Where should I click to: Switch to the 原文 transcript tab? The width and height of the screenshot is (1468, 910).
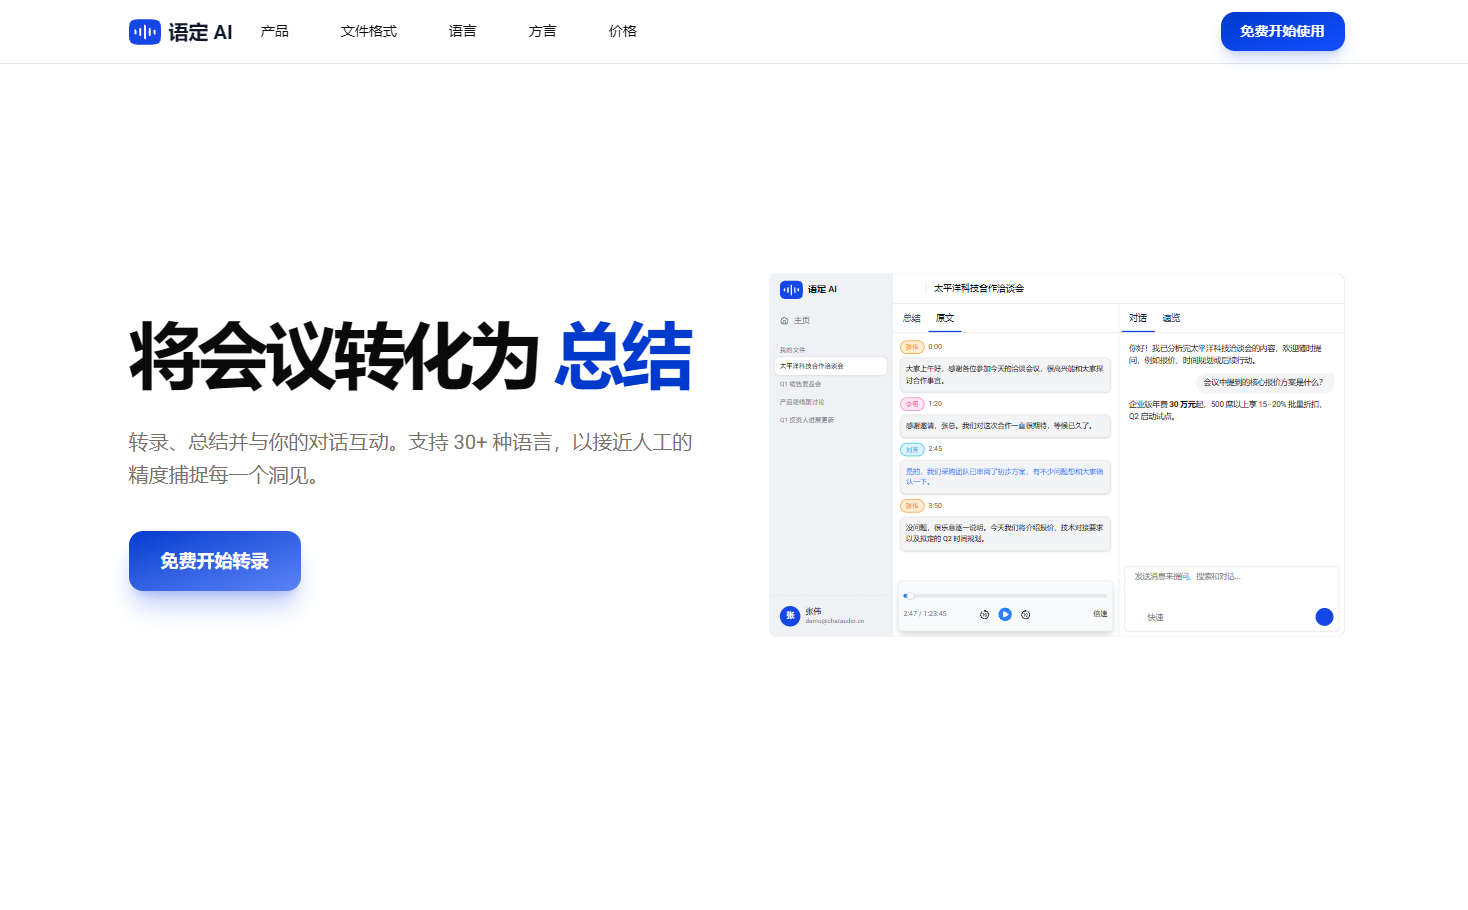click(x=945, y=318)
